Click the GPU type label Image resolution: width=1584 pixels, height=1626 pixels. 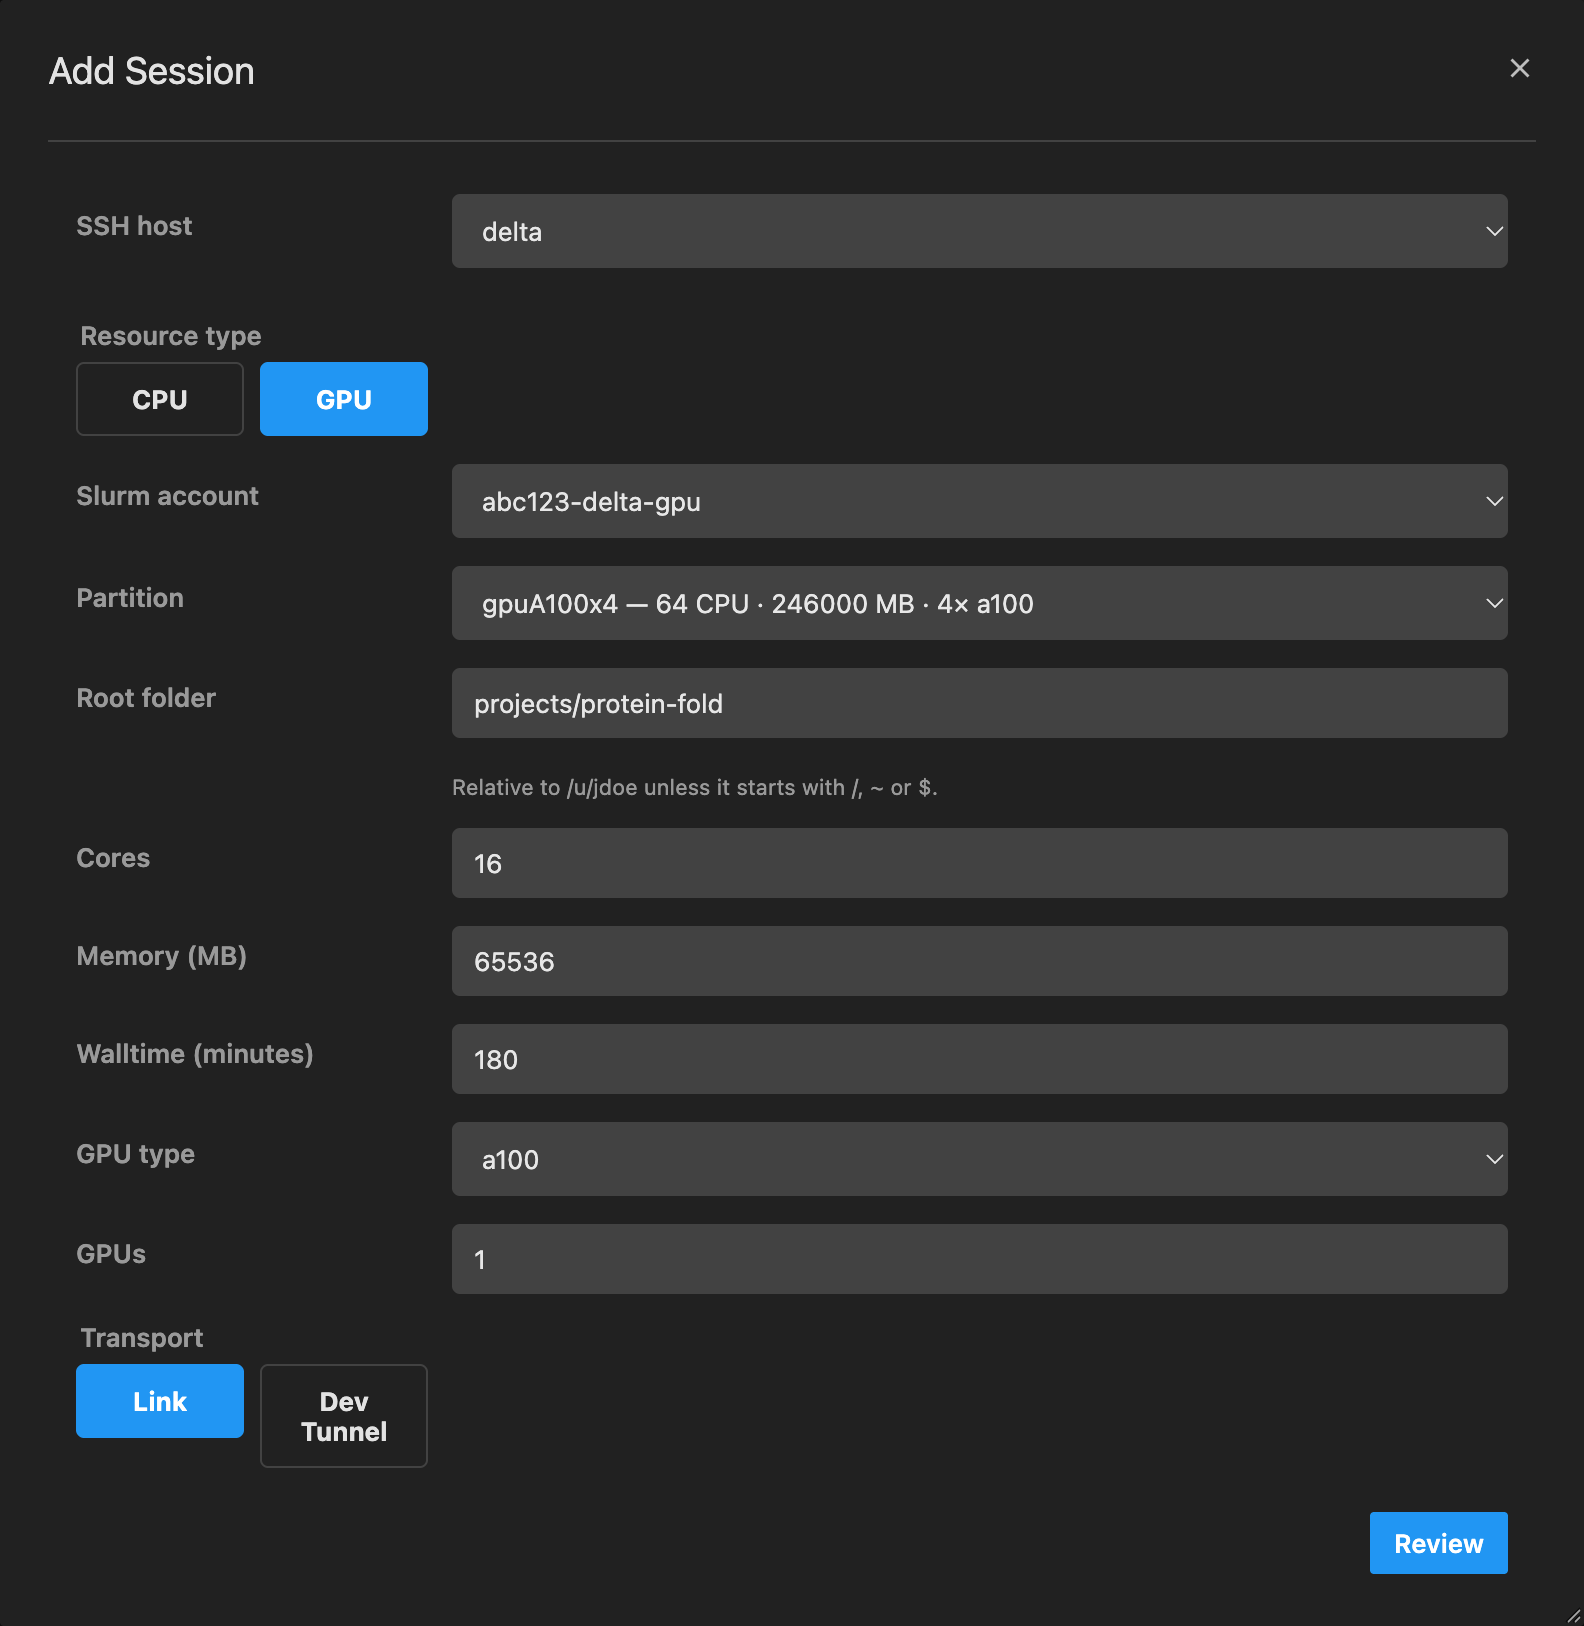tap(135, 1154)
